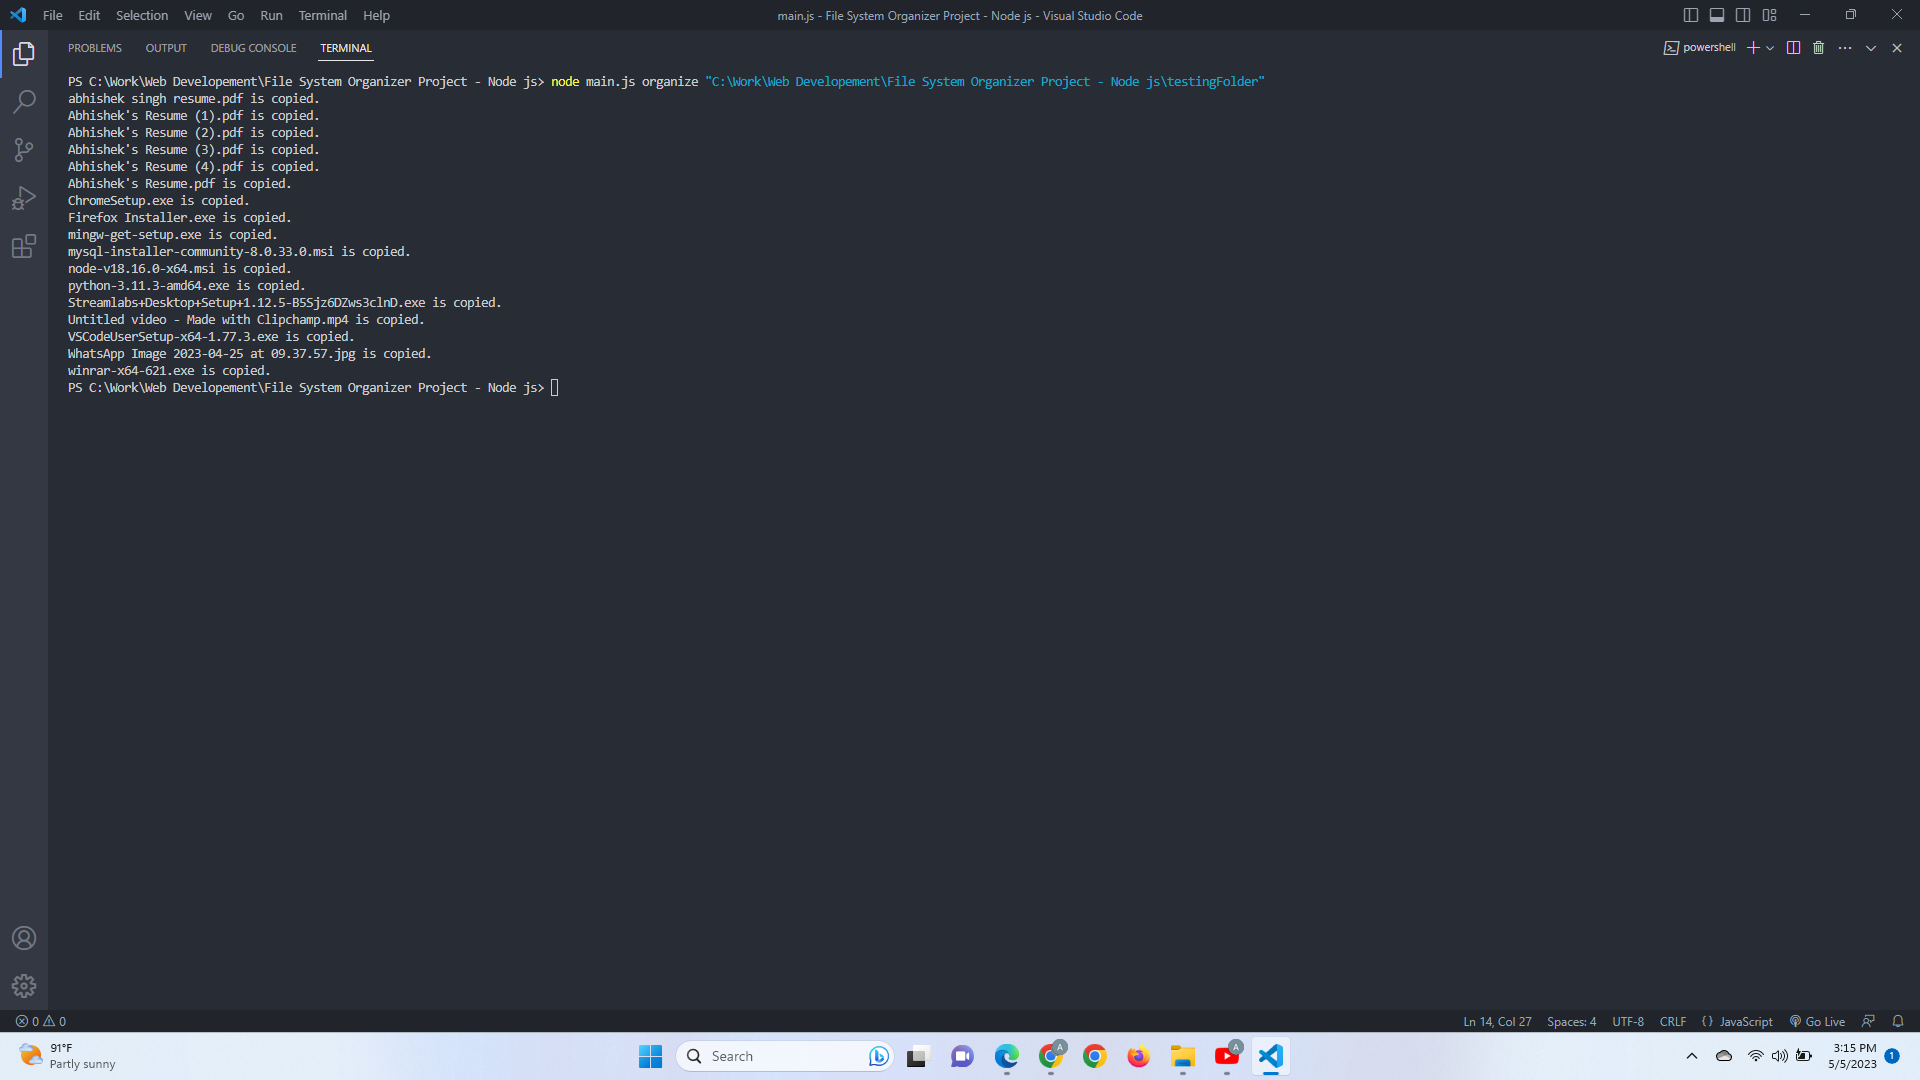Click the powershell terminal label

1699,48
